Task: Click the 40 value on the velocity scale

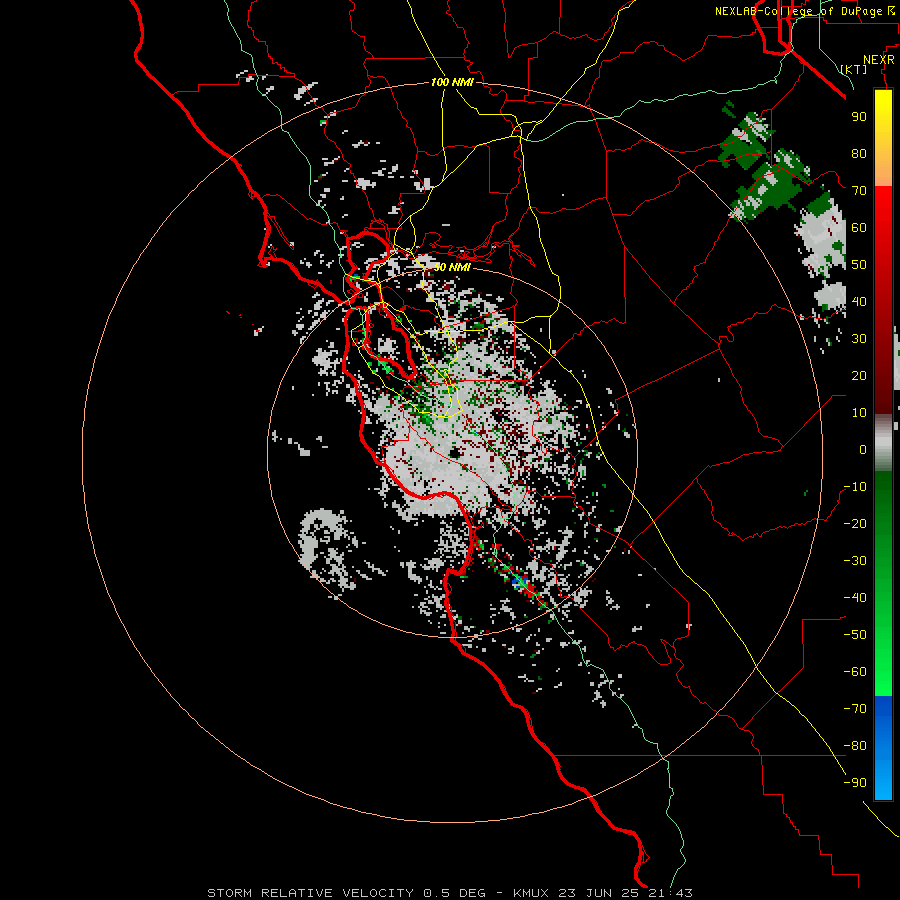Action: point(859,302)
